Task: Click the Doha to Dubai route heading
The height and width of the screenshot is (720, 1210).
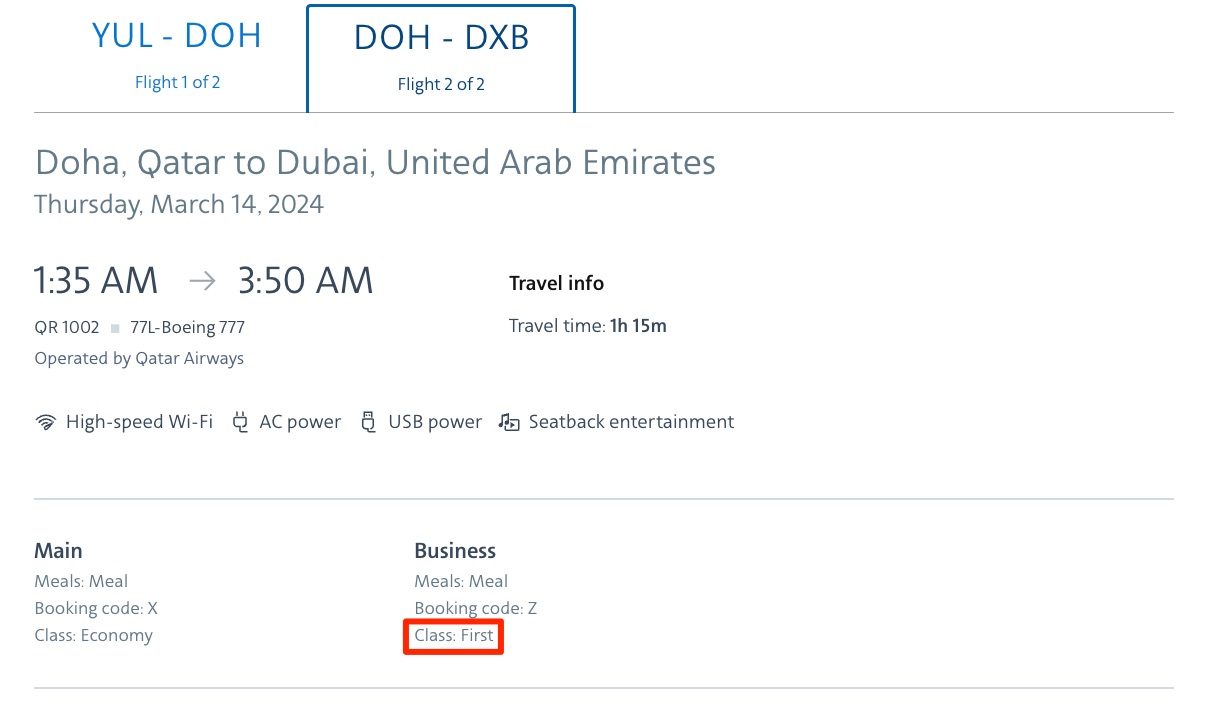Action: coord(375,162)
